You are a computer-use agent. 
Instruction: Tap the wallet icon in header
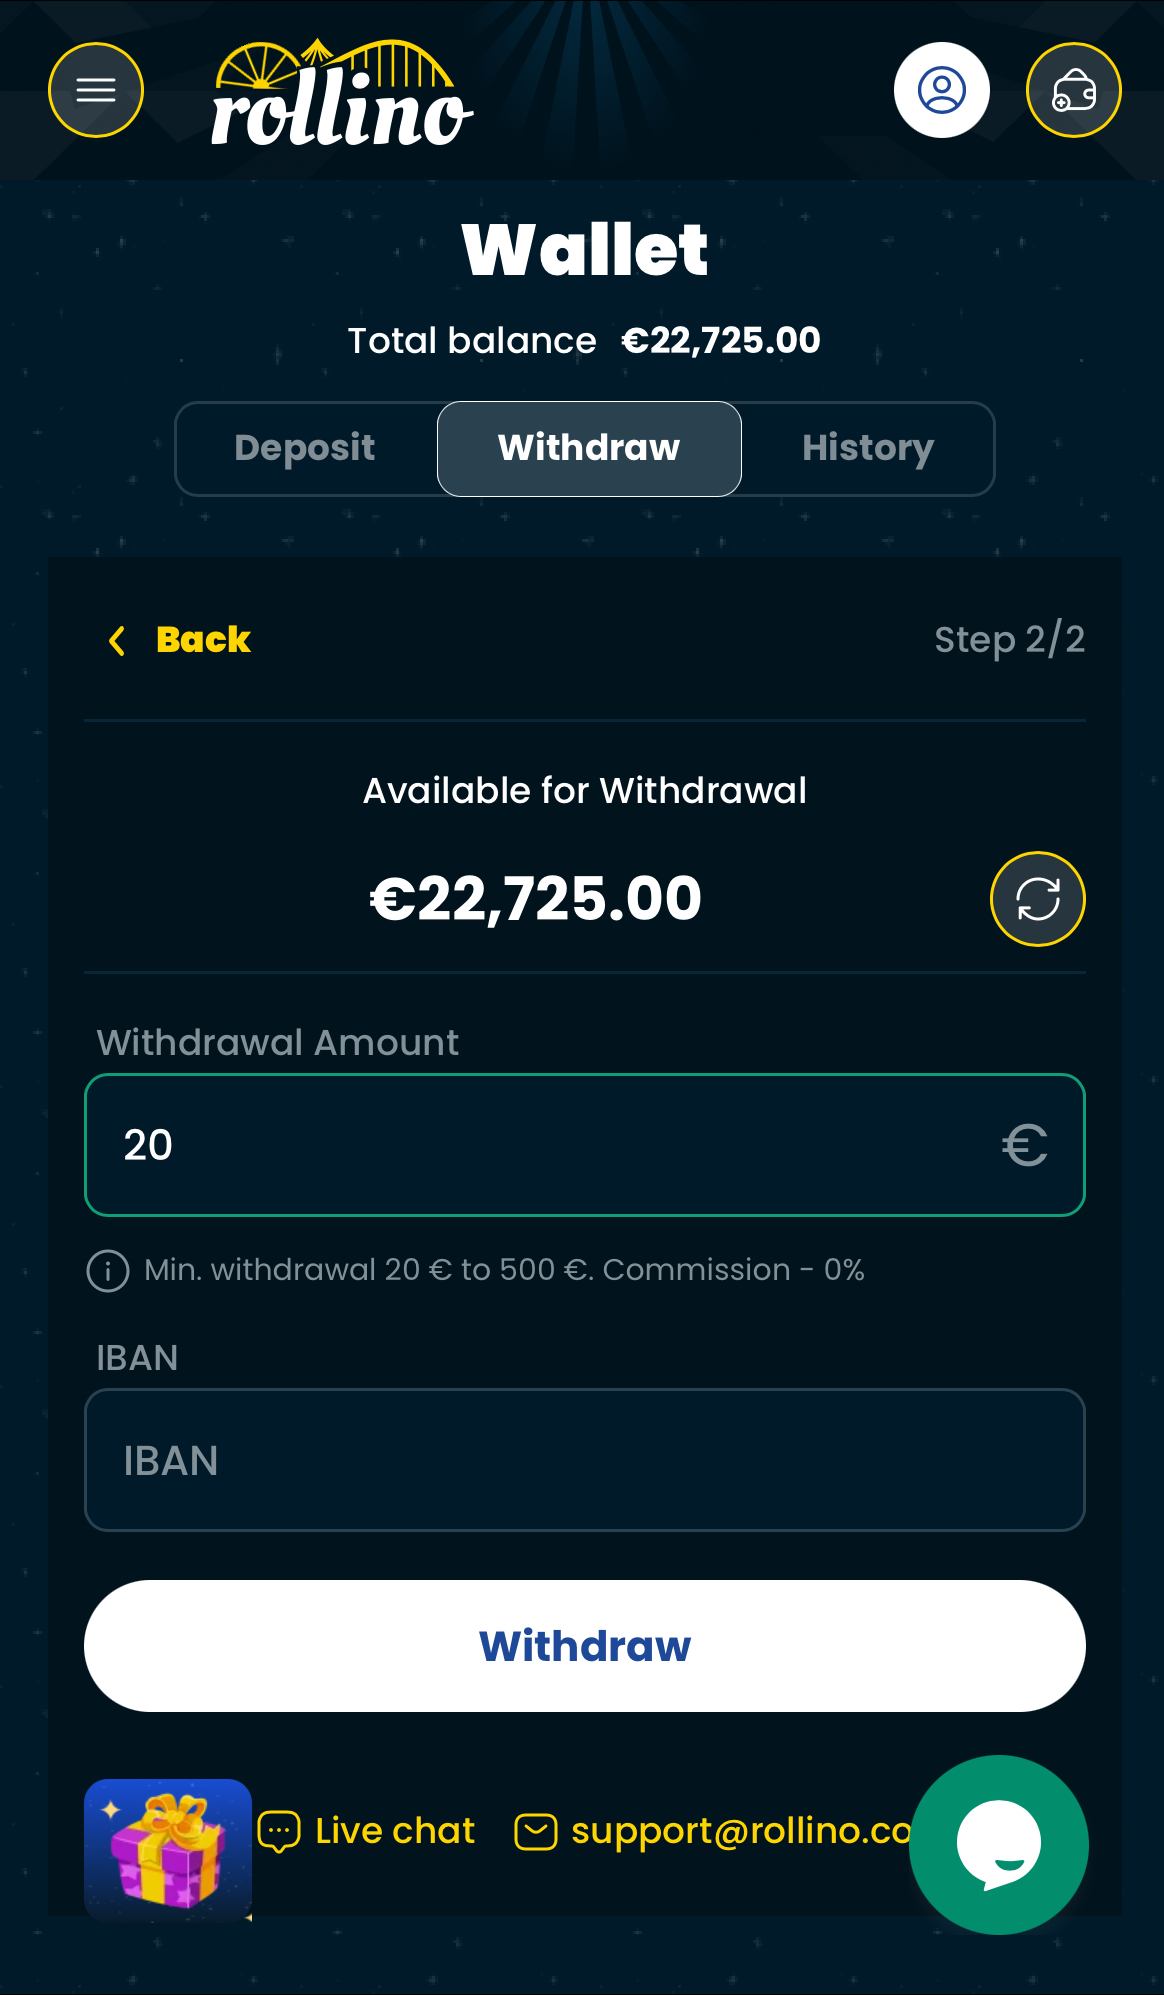tap(1073, 91)
